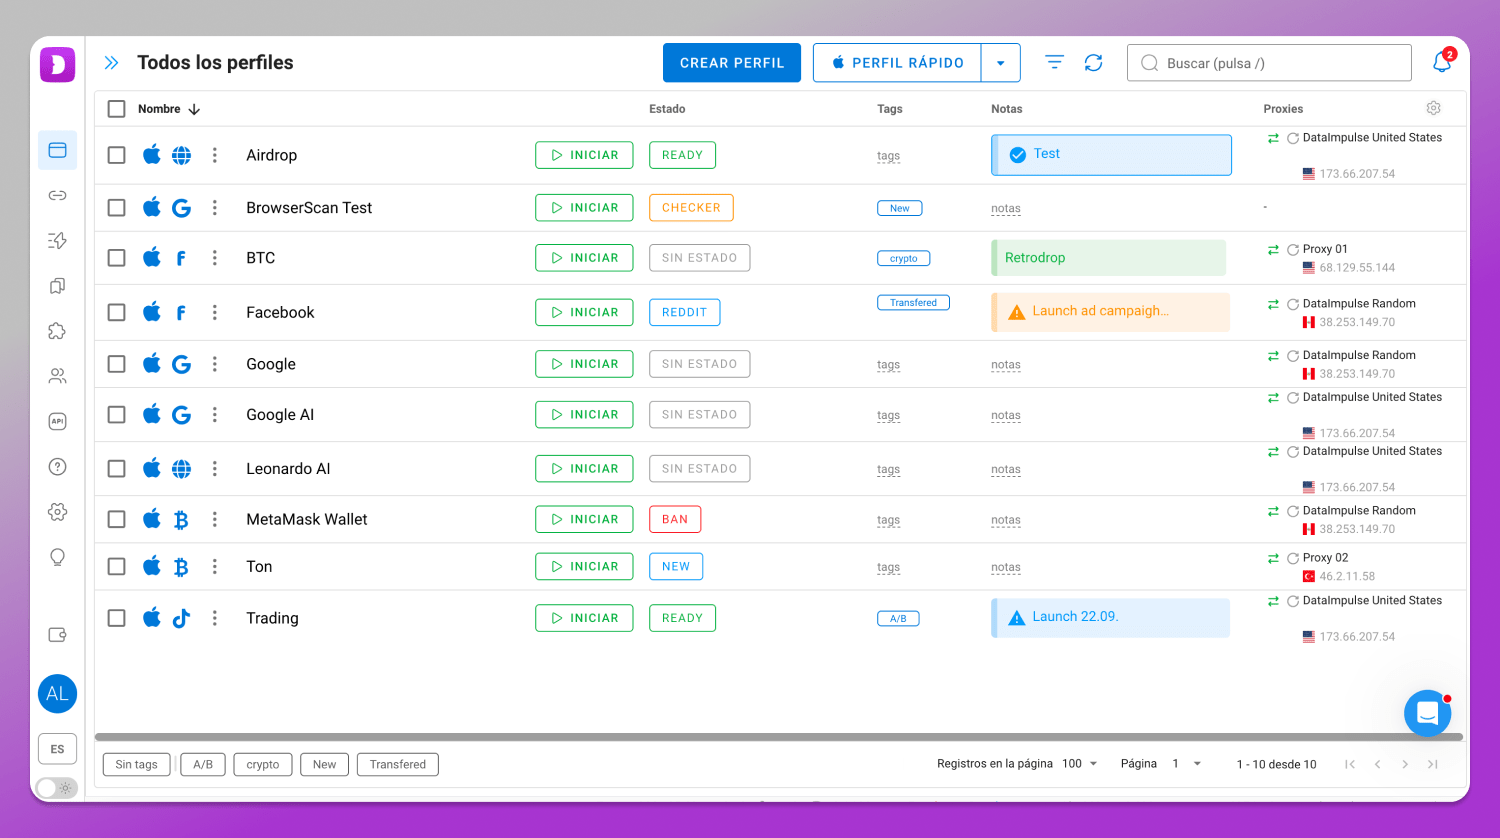Image resolution: width=1500 pixels, height=838 pixels.
Task: Start the MetaMask Wallet profile with Iniciar
Action: [584, 519]
